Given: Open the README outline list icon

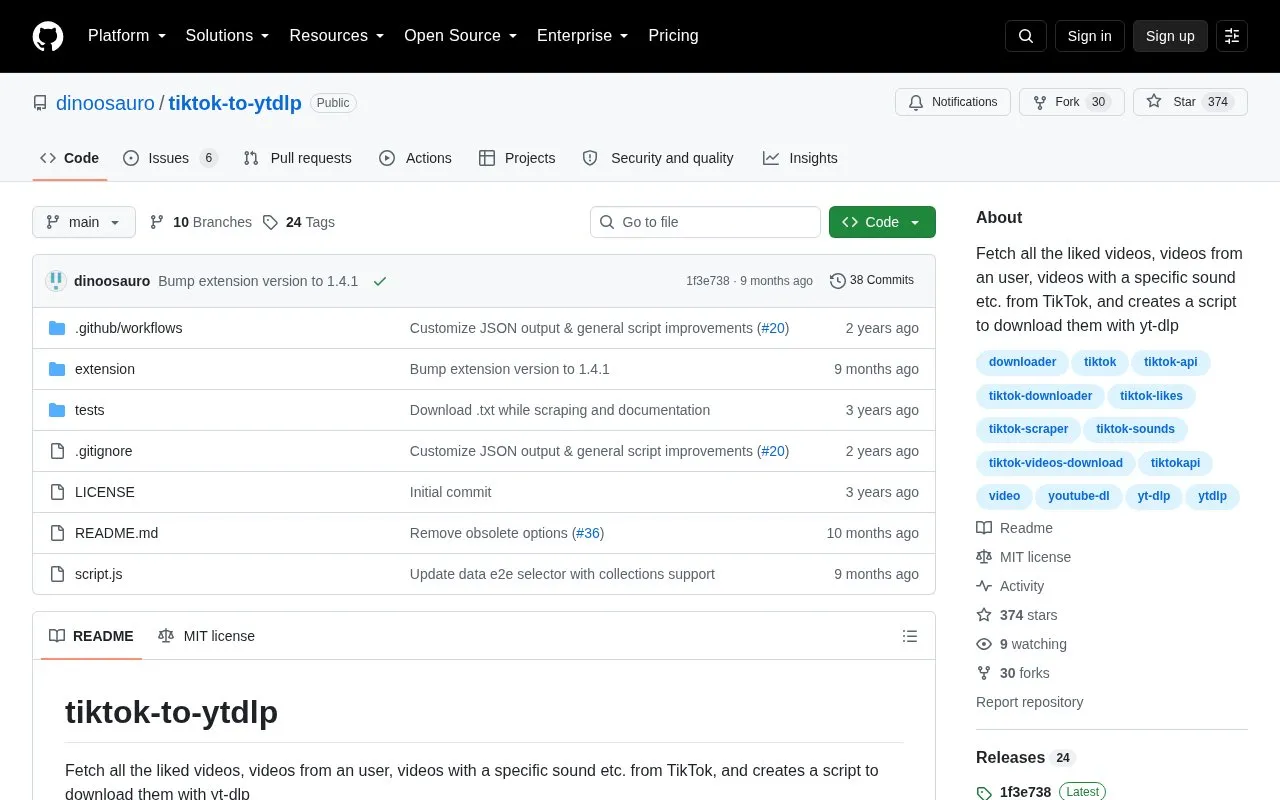Looking at the screenshot, I should 910,636.
